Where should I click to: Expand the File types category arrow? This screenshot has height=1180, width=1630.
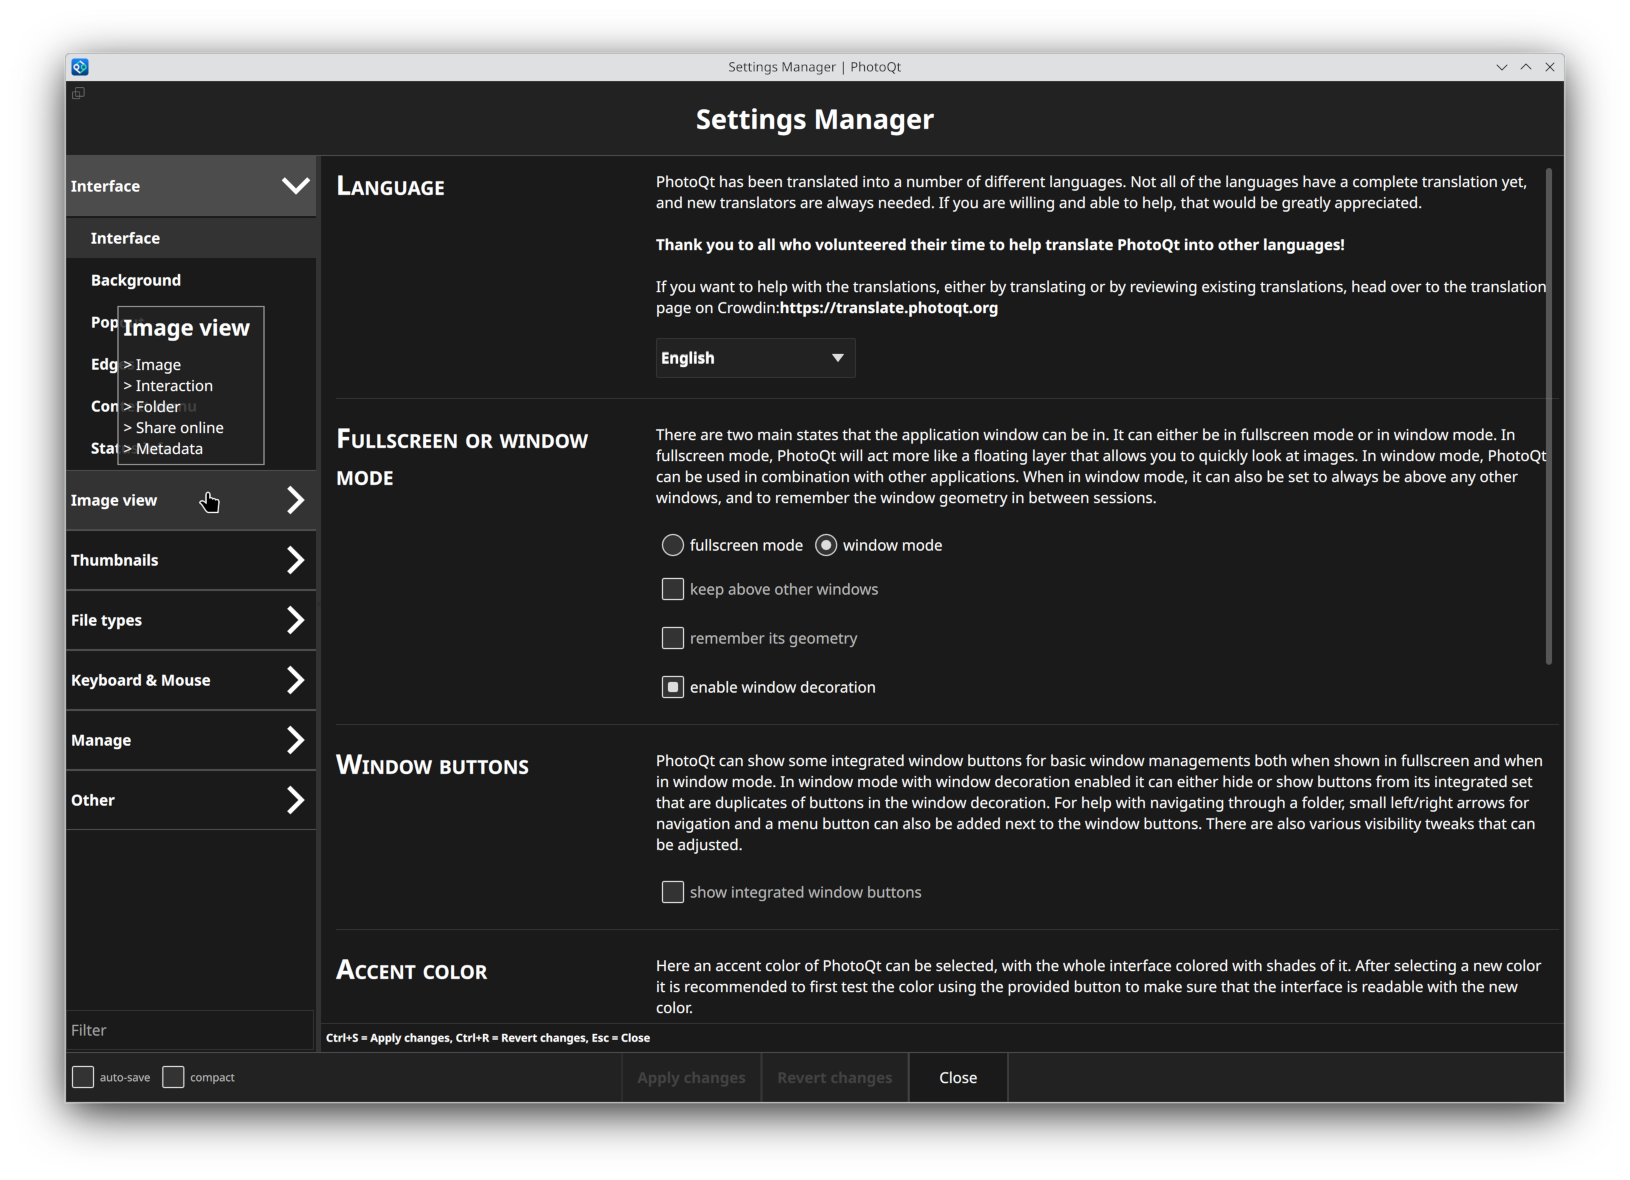tap(295, 620)
